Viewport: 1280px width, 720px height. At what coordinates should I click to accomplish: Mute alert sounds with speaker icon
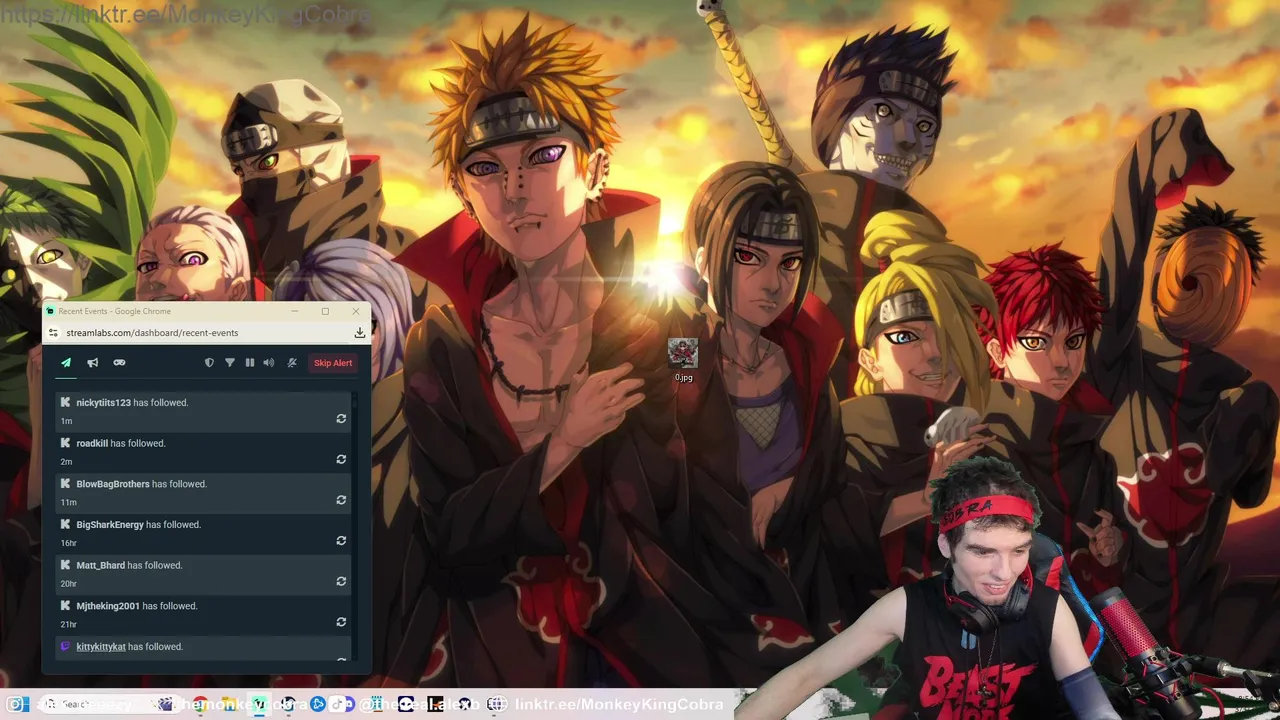(268, 363)
